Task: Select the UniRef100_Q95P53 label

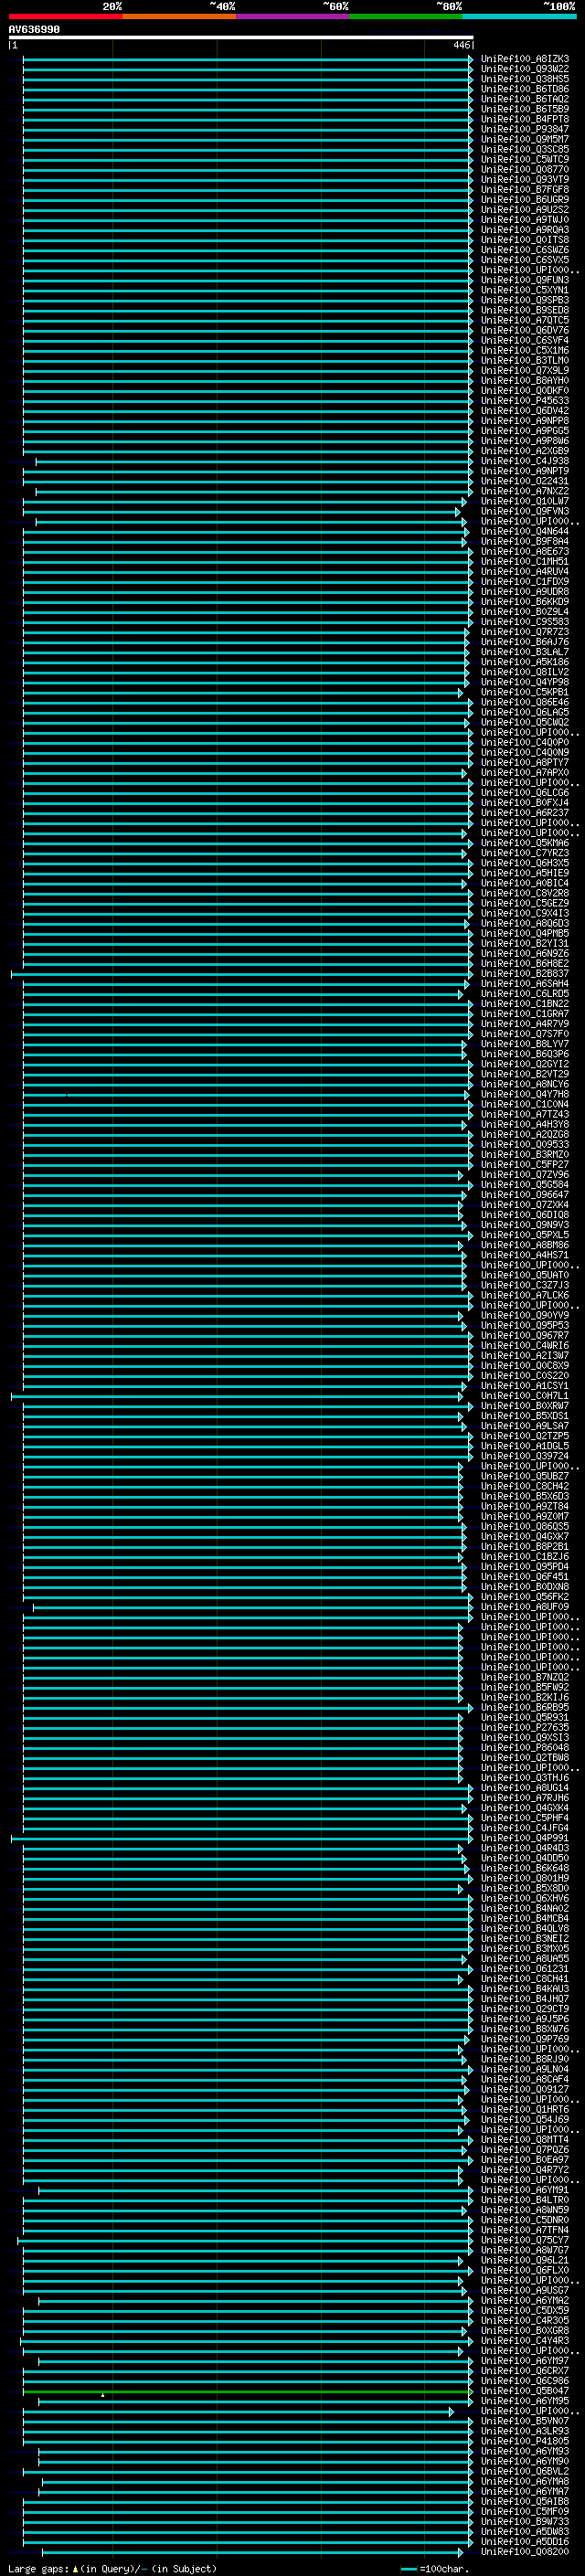Action: click(x=524, y=1325)
